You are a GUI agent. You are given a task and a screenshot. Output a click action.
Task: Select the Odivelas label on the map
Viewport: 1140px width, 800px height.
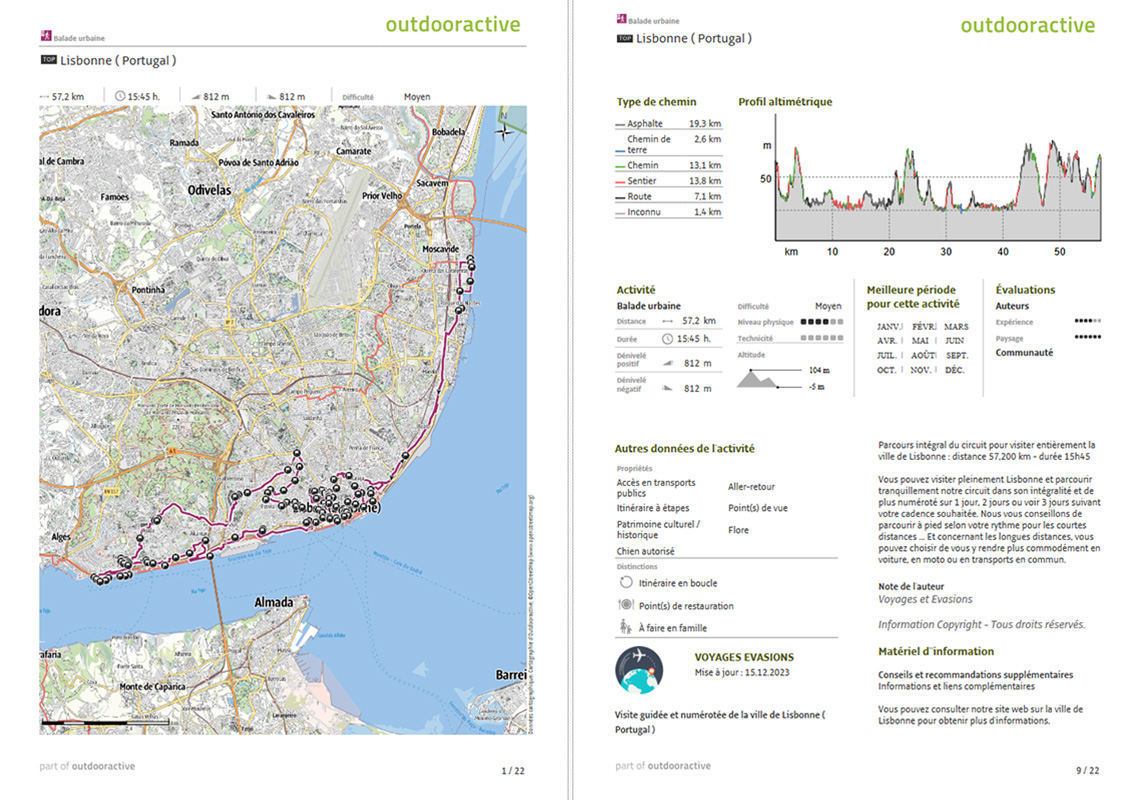point(209,190)
